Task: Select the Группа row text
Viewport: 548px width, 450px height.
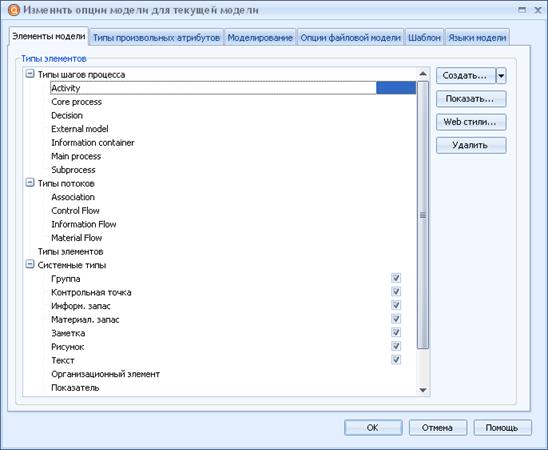Action: (66, 279)
